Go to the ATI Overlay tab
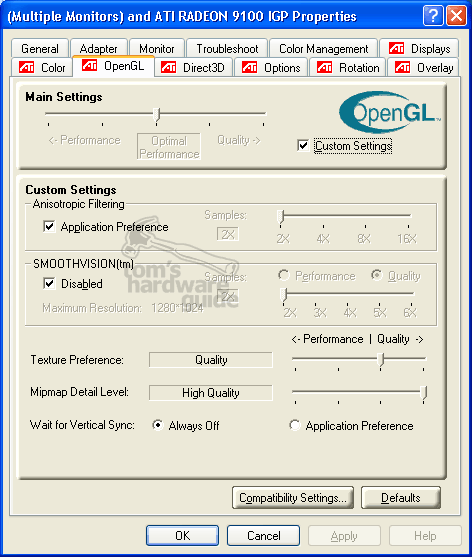 (424, 67)
